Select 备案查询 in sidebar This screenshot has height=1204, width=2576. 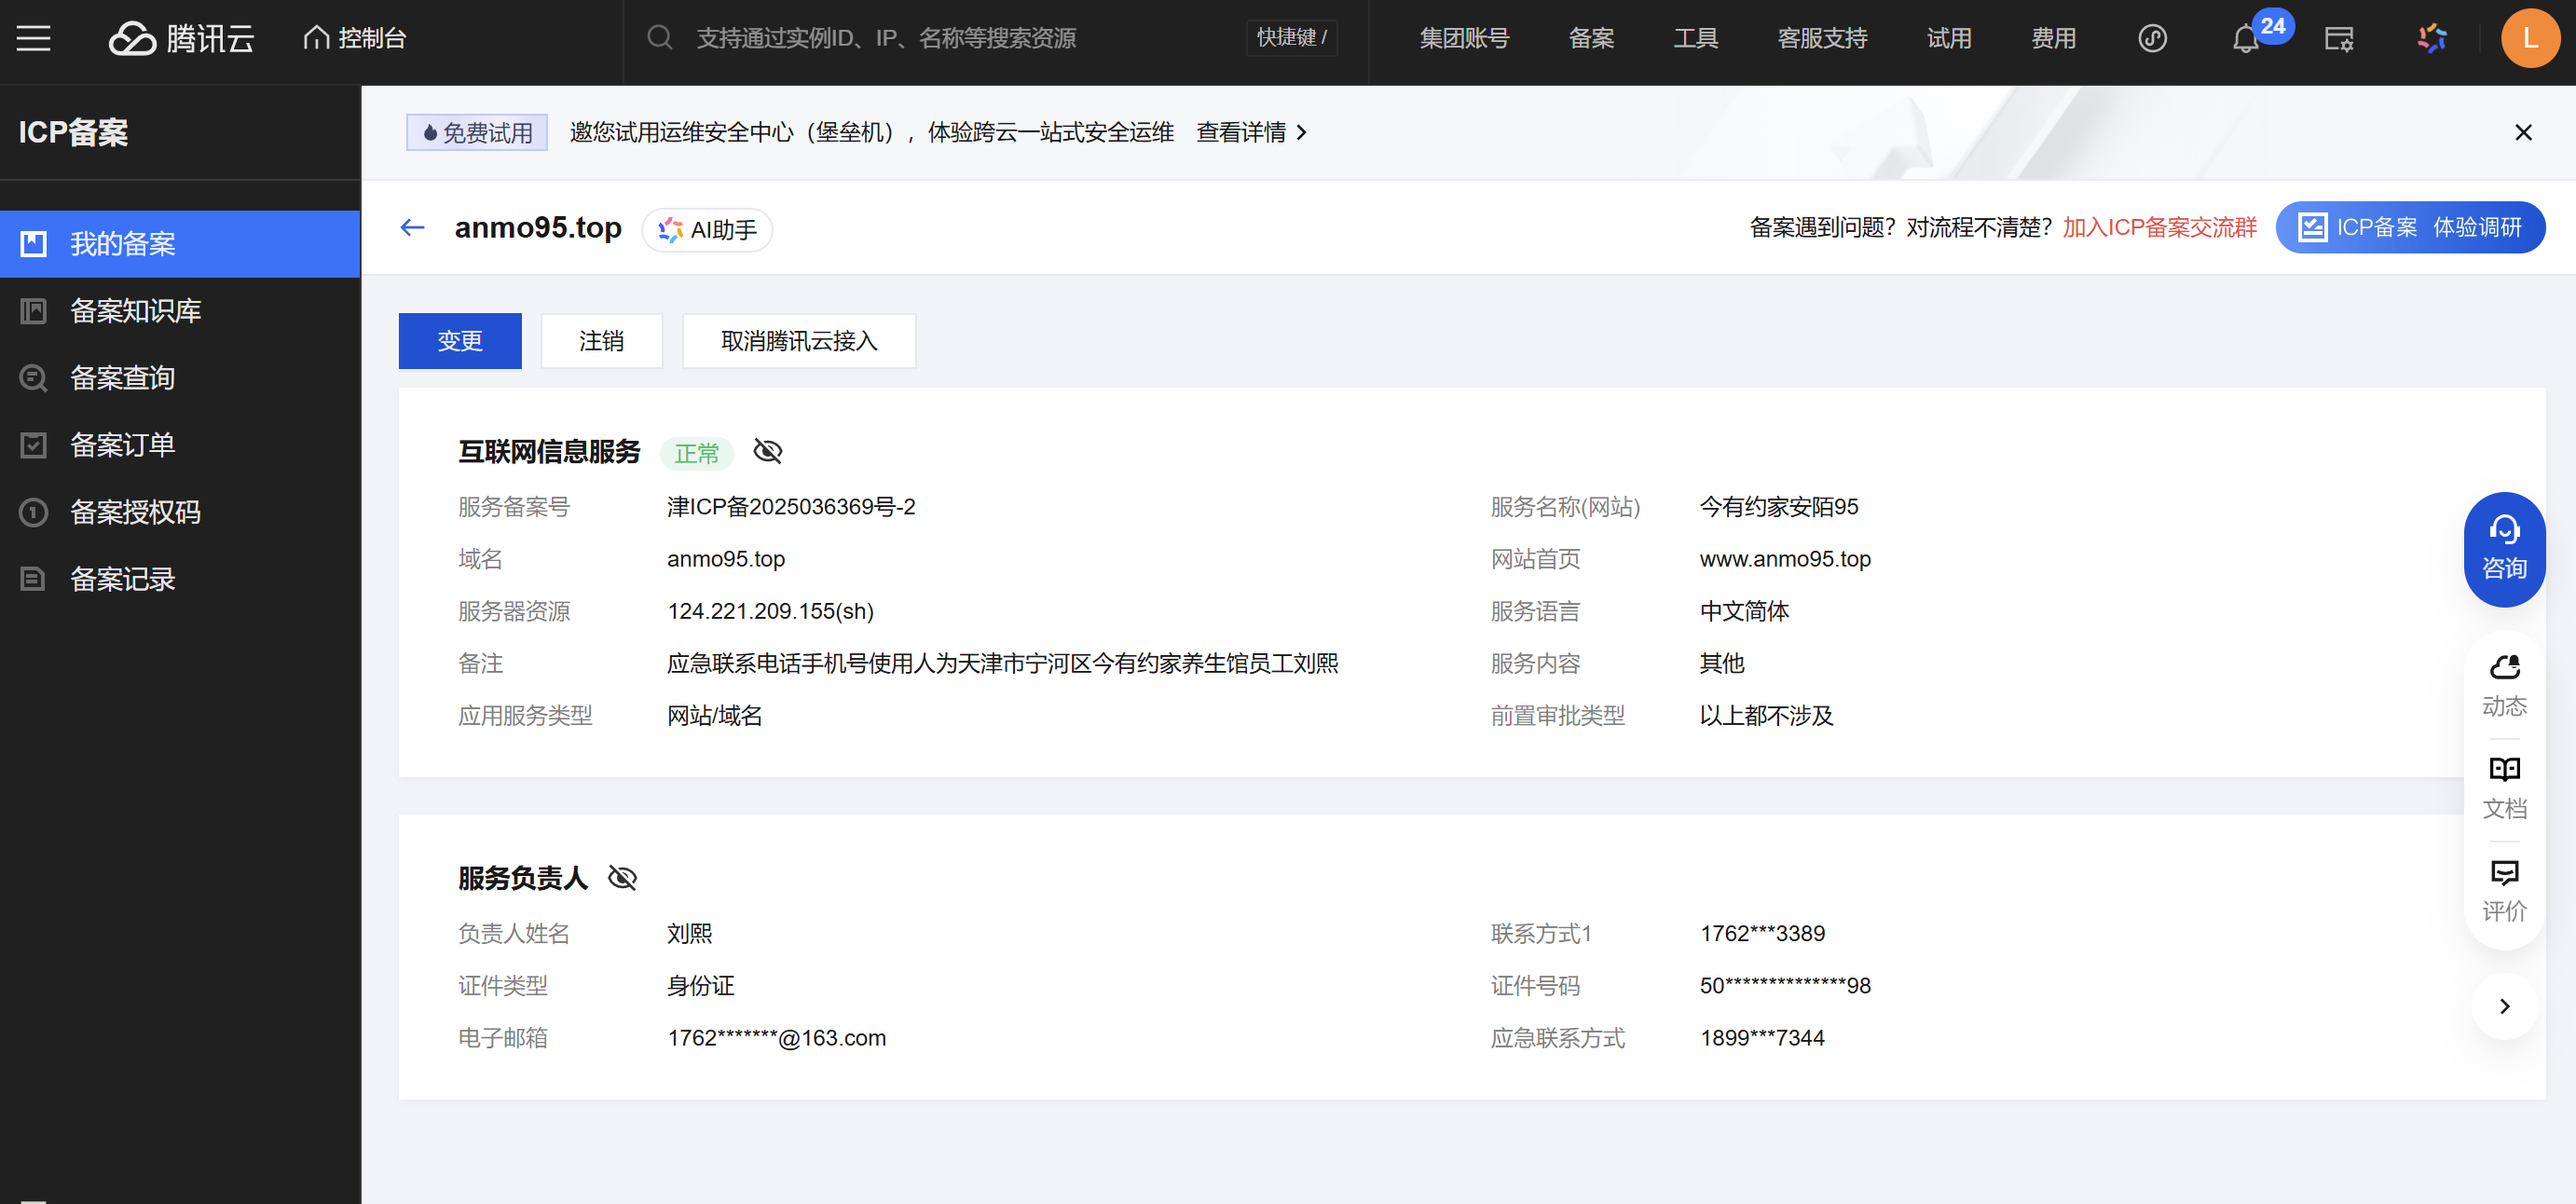coord(122,378)
